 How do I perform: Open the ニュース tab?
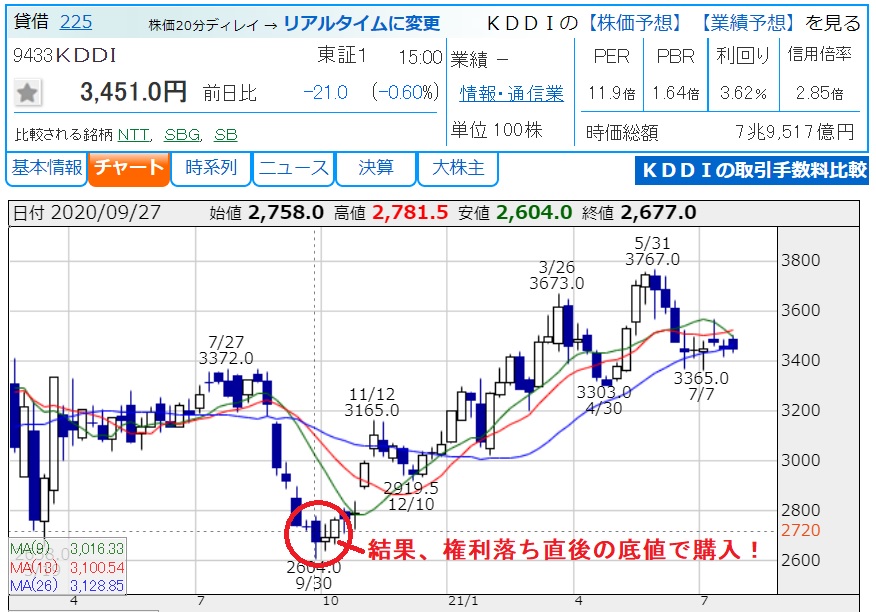[x=293, y=168]
